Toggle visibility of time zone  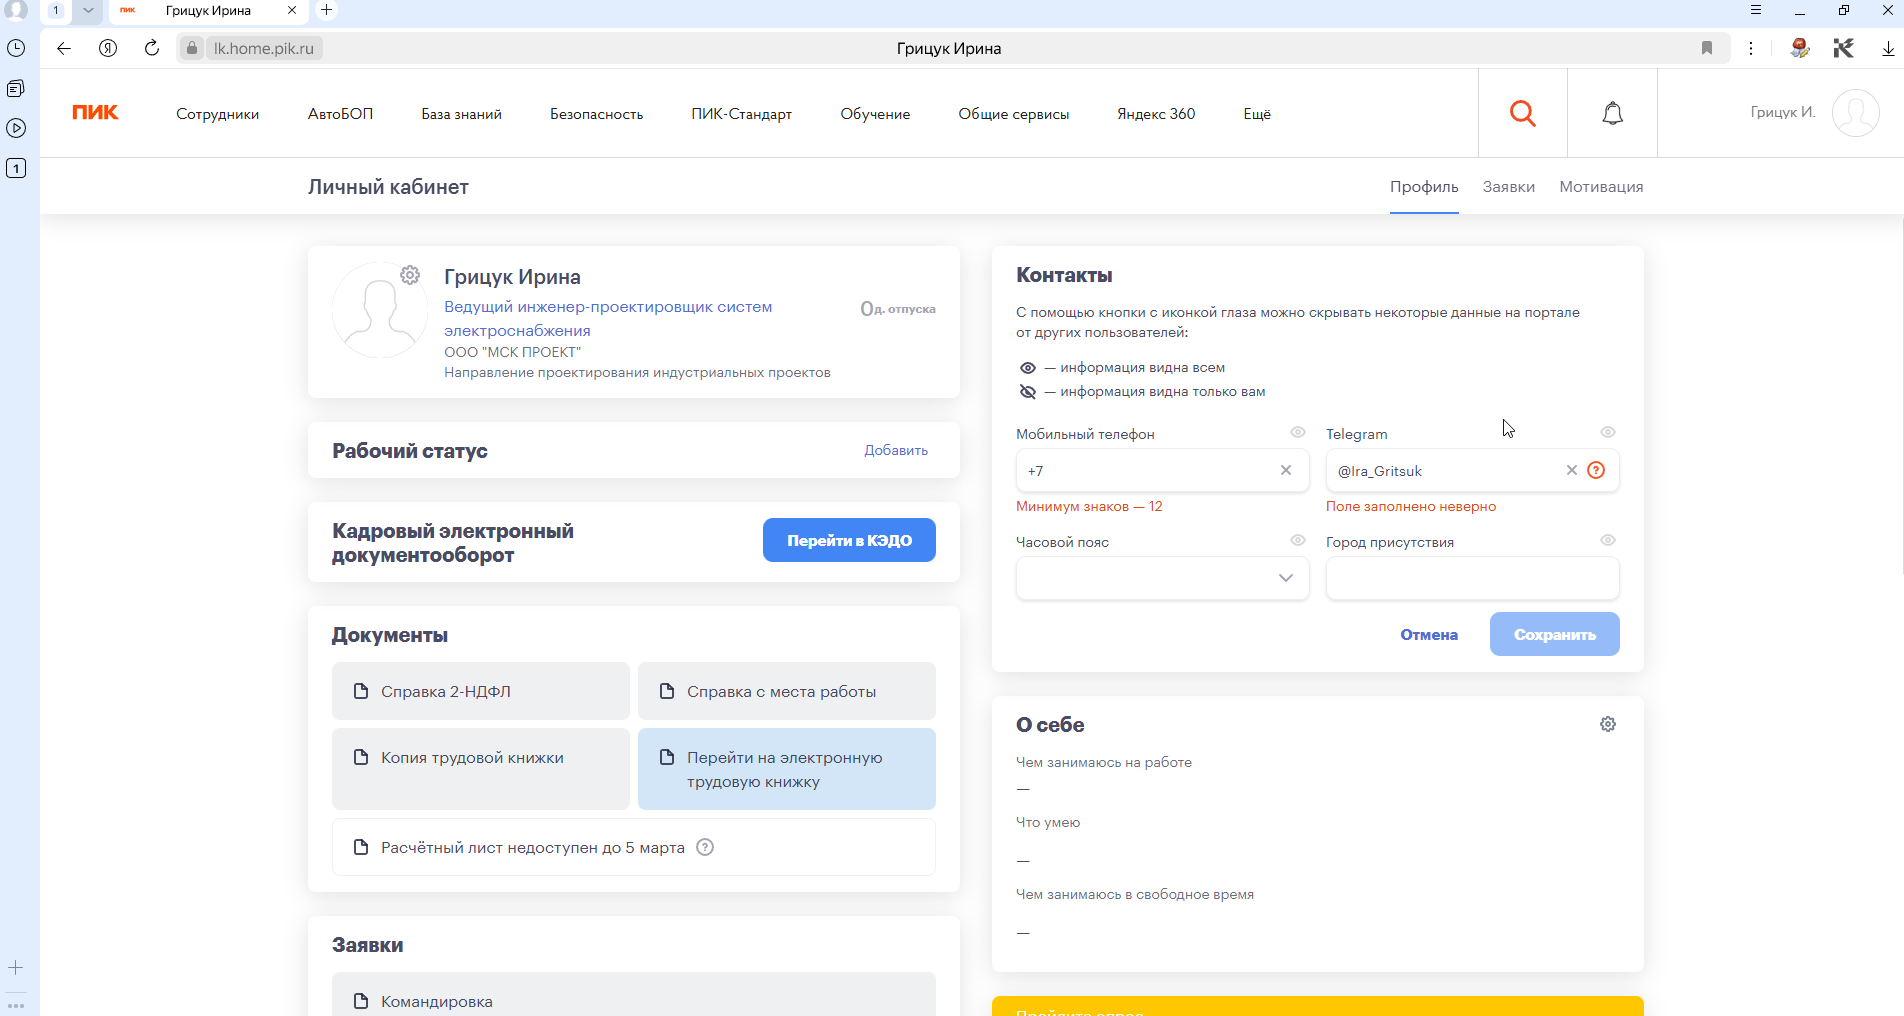pos(1298,540)
